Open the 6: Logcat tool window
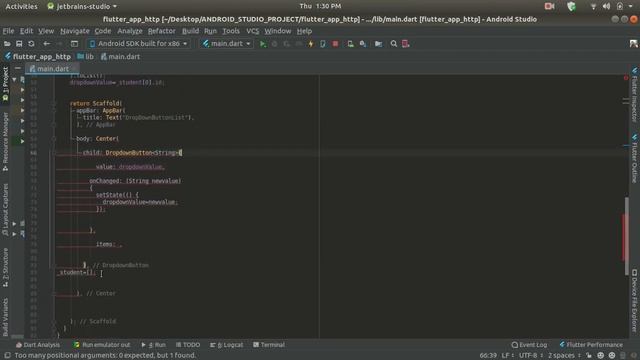Image resolution: width=640 pixels, height=360 pixels. click(227, 345)
